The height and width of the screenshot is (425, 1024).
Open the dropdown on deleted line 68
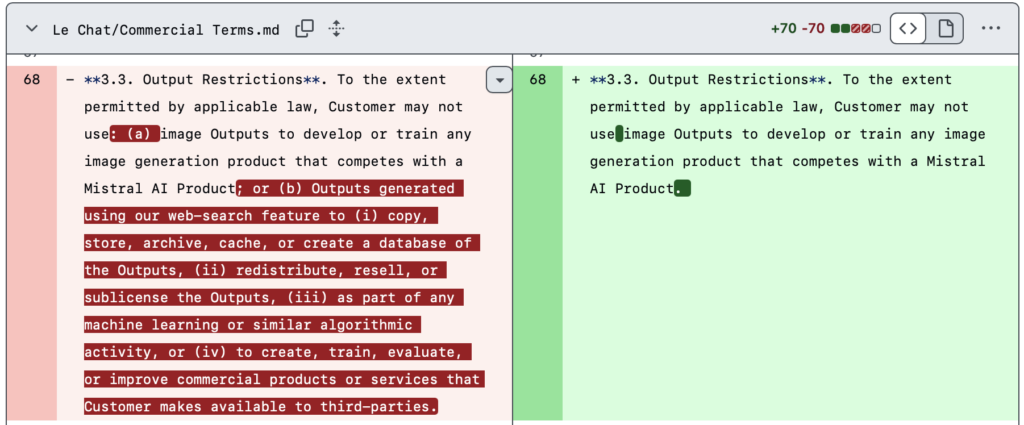pyautogui.click(x=498, y=80)
